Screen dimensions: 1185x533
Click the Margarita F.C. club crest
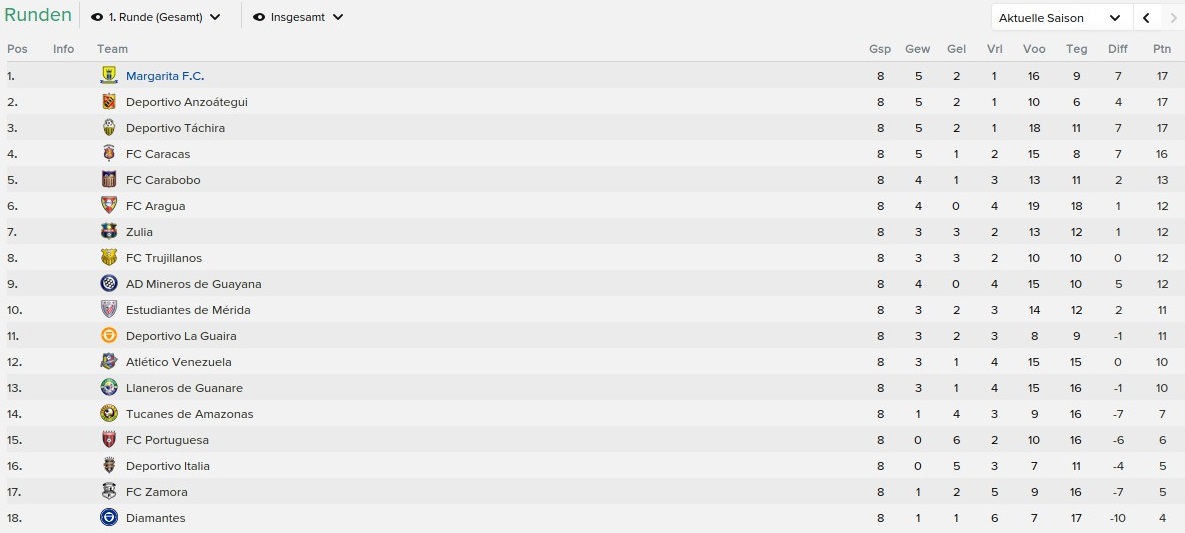point(109,76)
